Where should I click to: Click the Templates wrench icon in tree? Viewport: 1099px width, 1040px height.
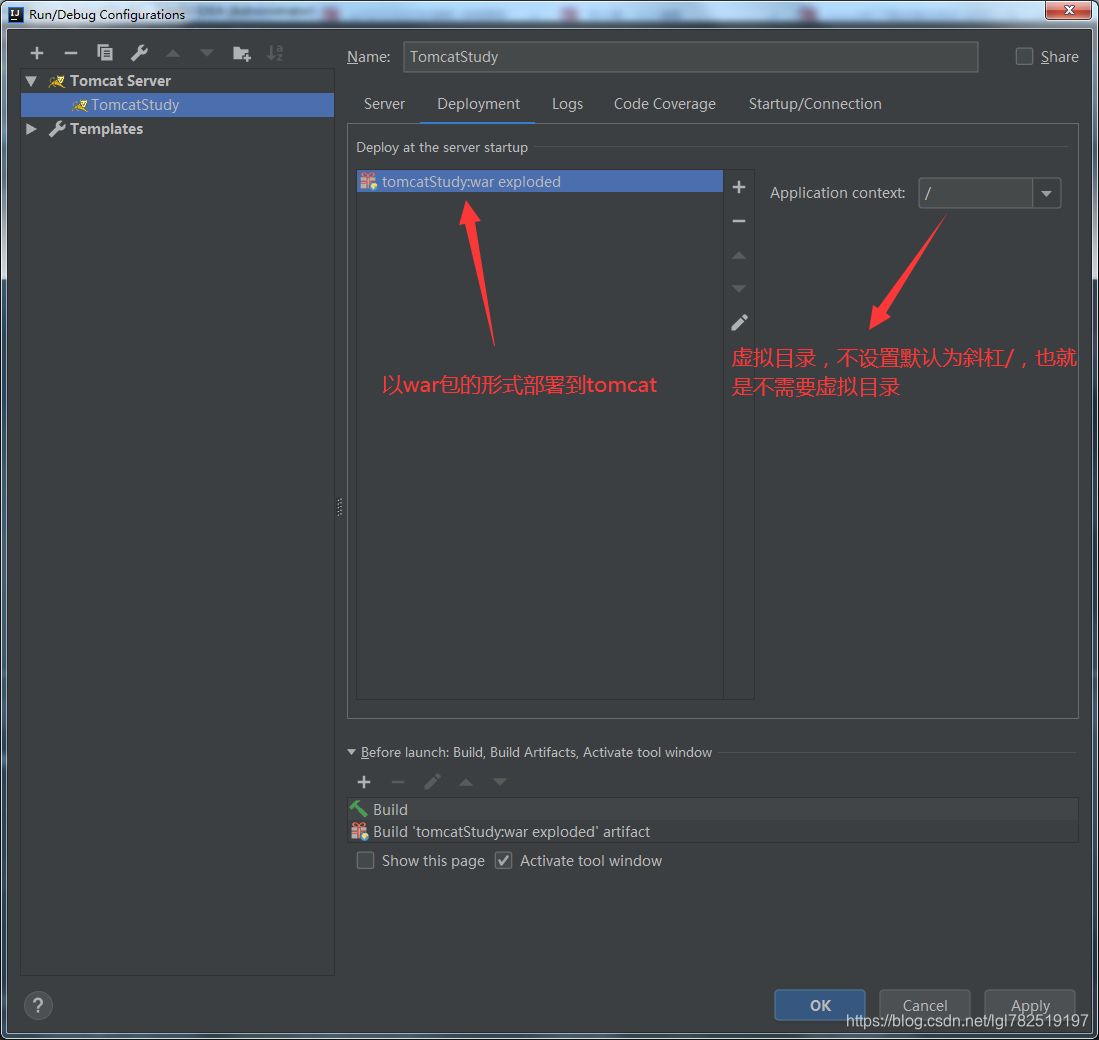pos(57,129)
